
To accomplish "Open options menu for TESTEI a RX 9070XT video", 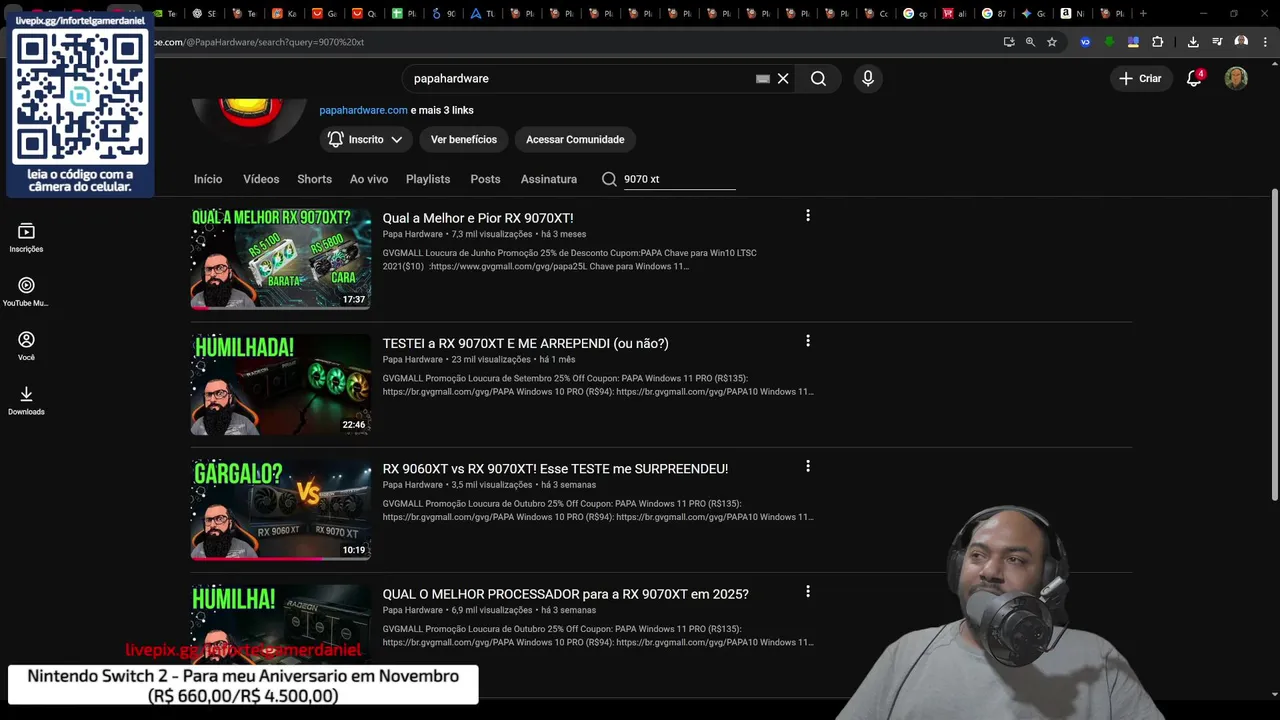I will click(808, 341).
